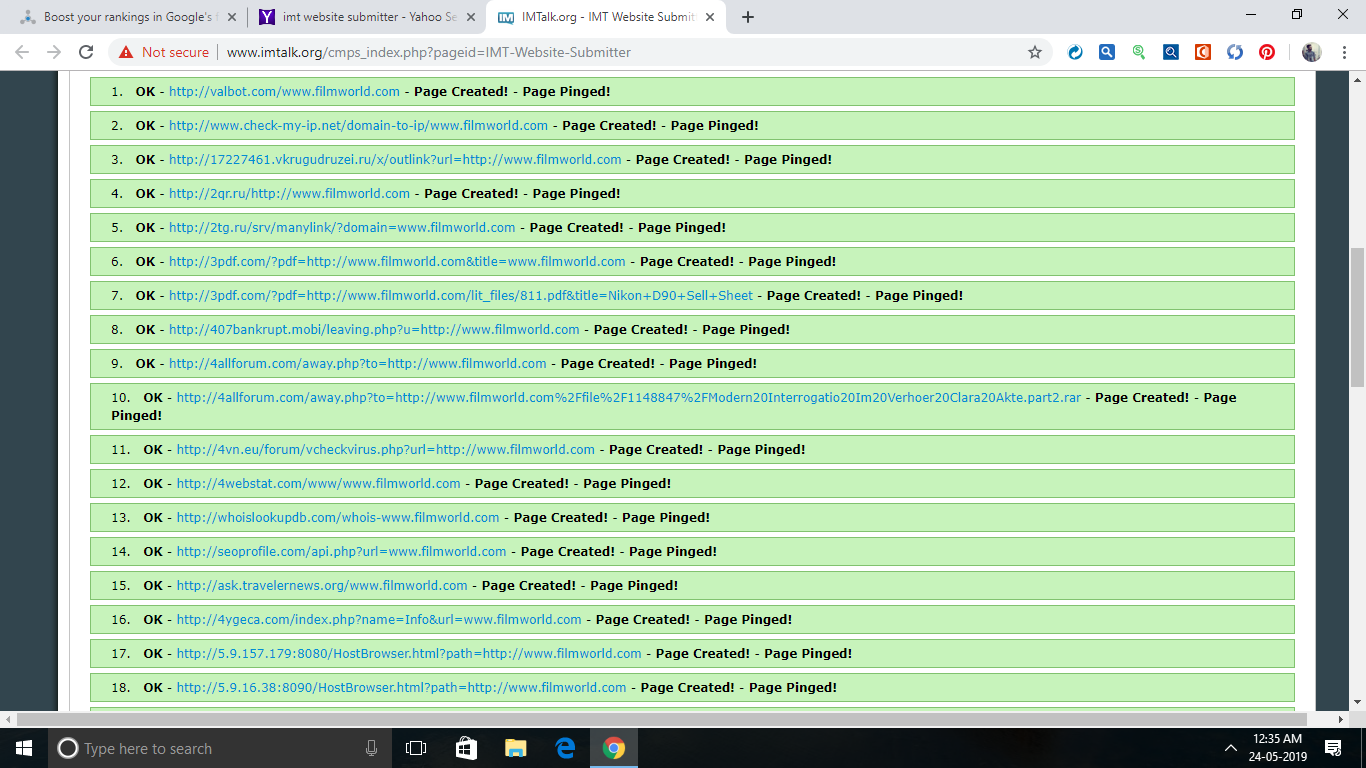Go back to the previous page

pyautogui.click(x=22, y=52)
